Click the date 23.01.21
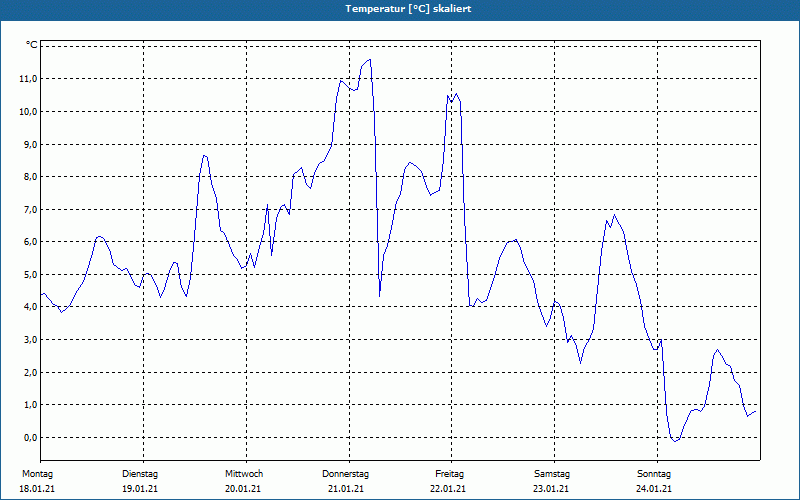 pyautogui.click(x=551, y=489)
